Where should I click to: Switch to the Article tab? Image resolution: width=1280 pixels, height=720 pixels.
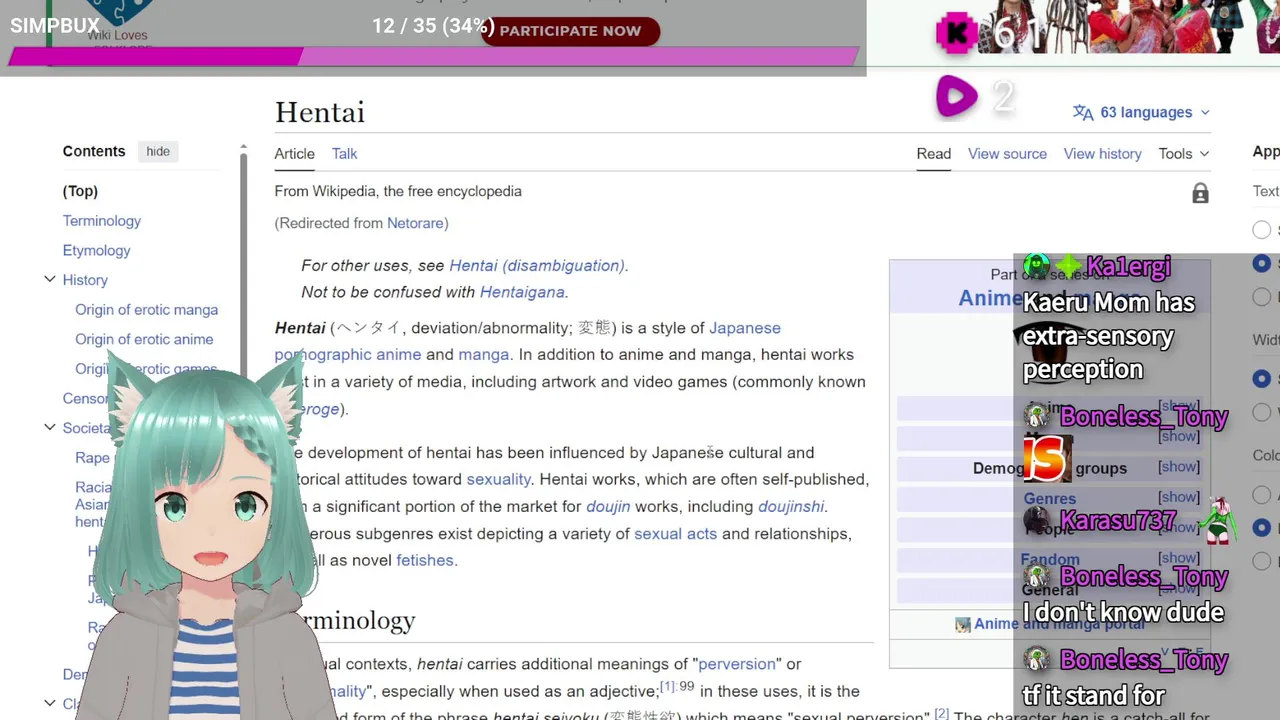tap(295, 153)
